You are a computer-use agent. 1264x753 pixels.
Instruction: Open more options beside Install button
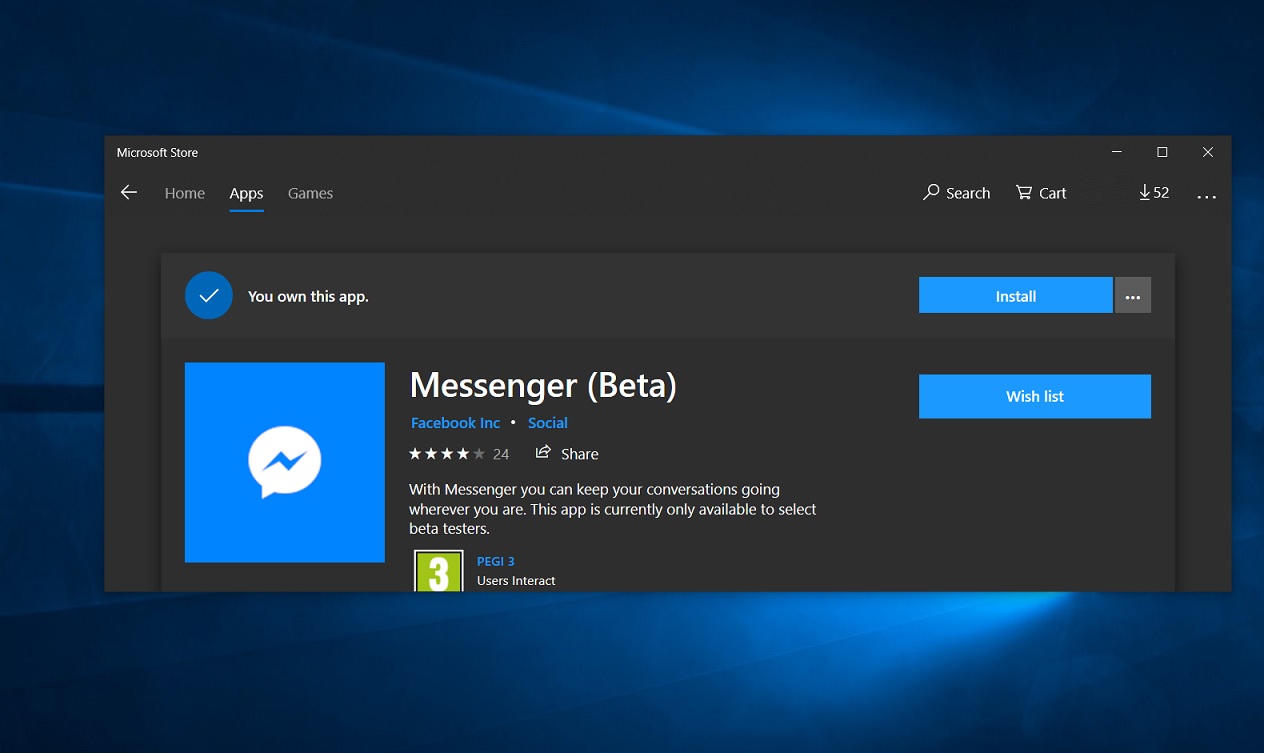pyautogui.click(x=1133, y=296)
